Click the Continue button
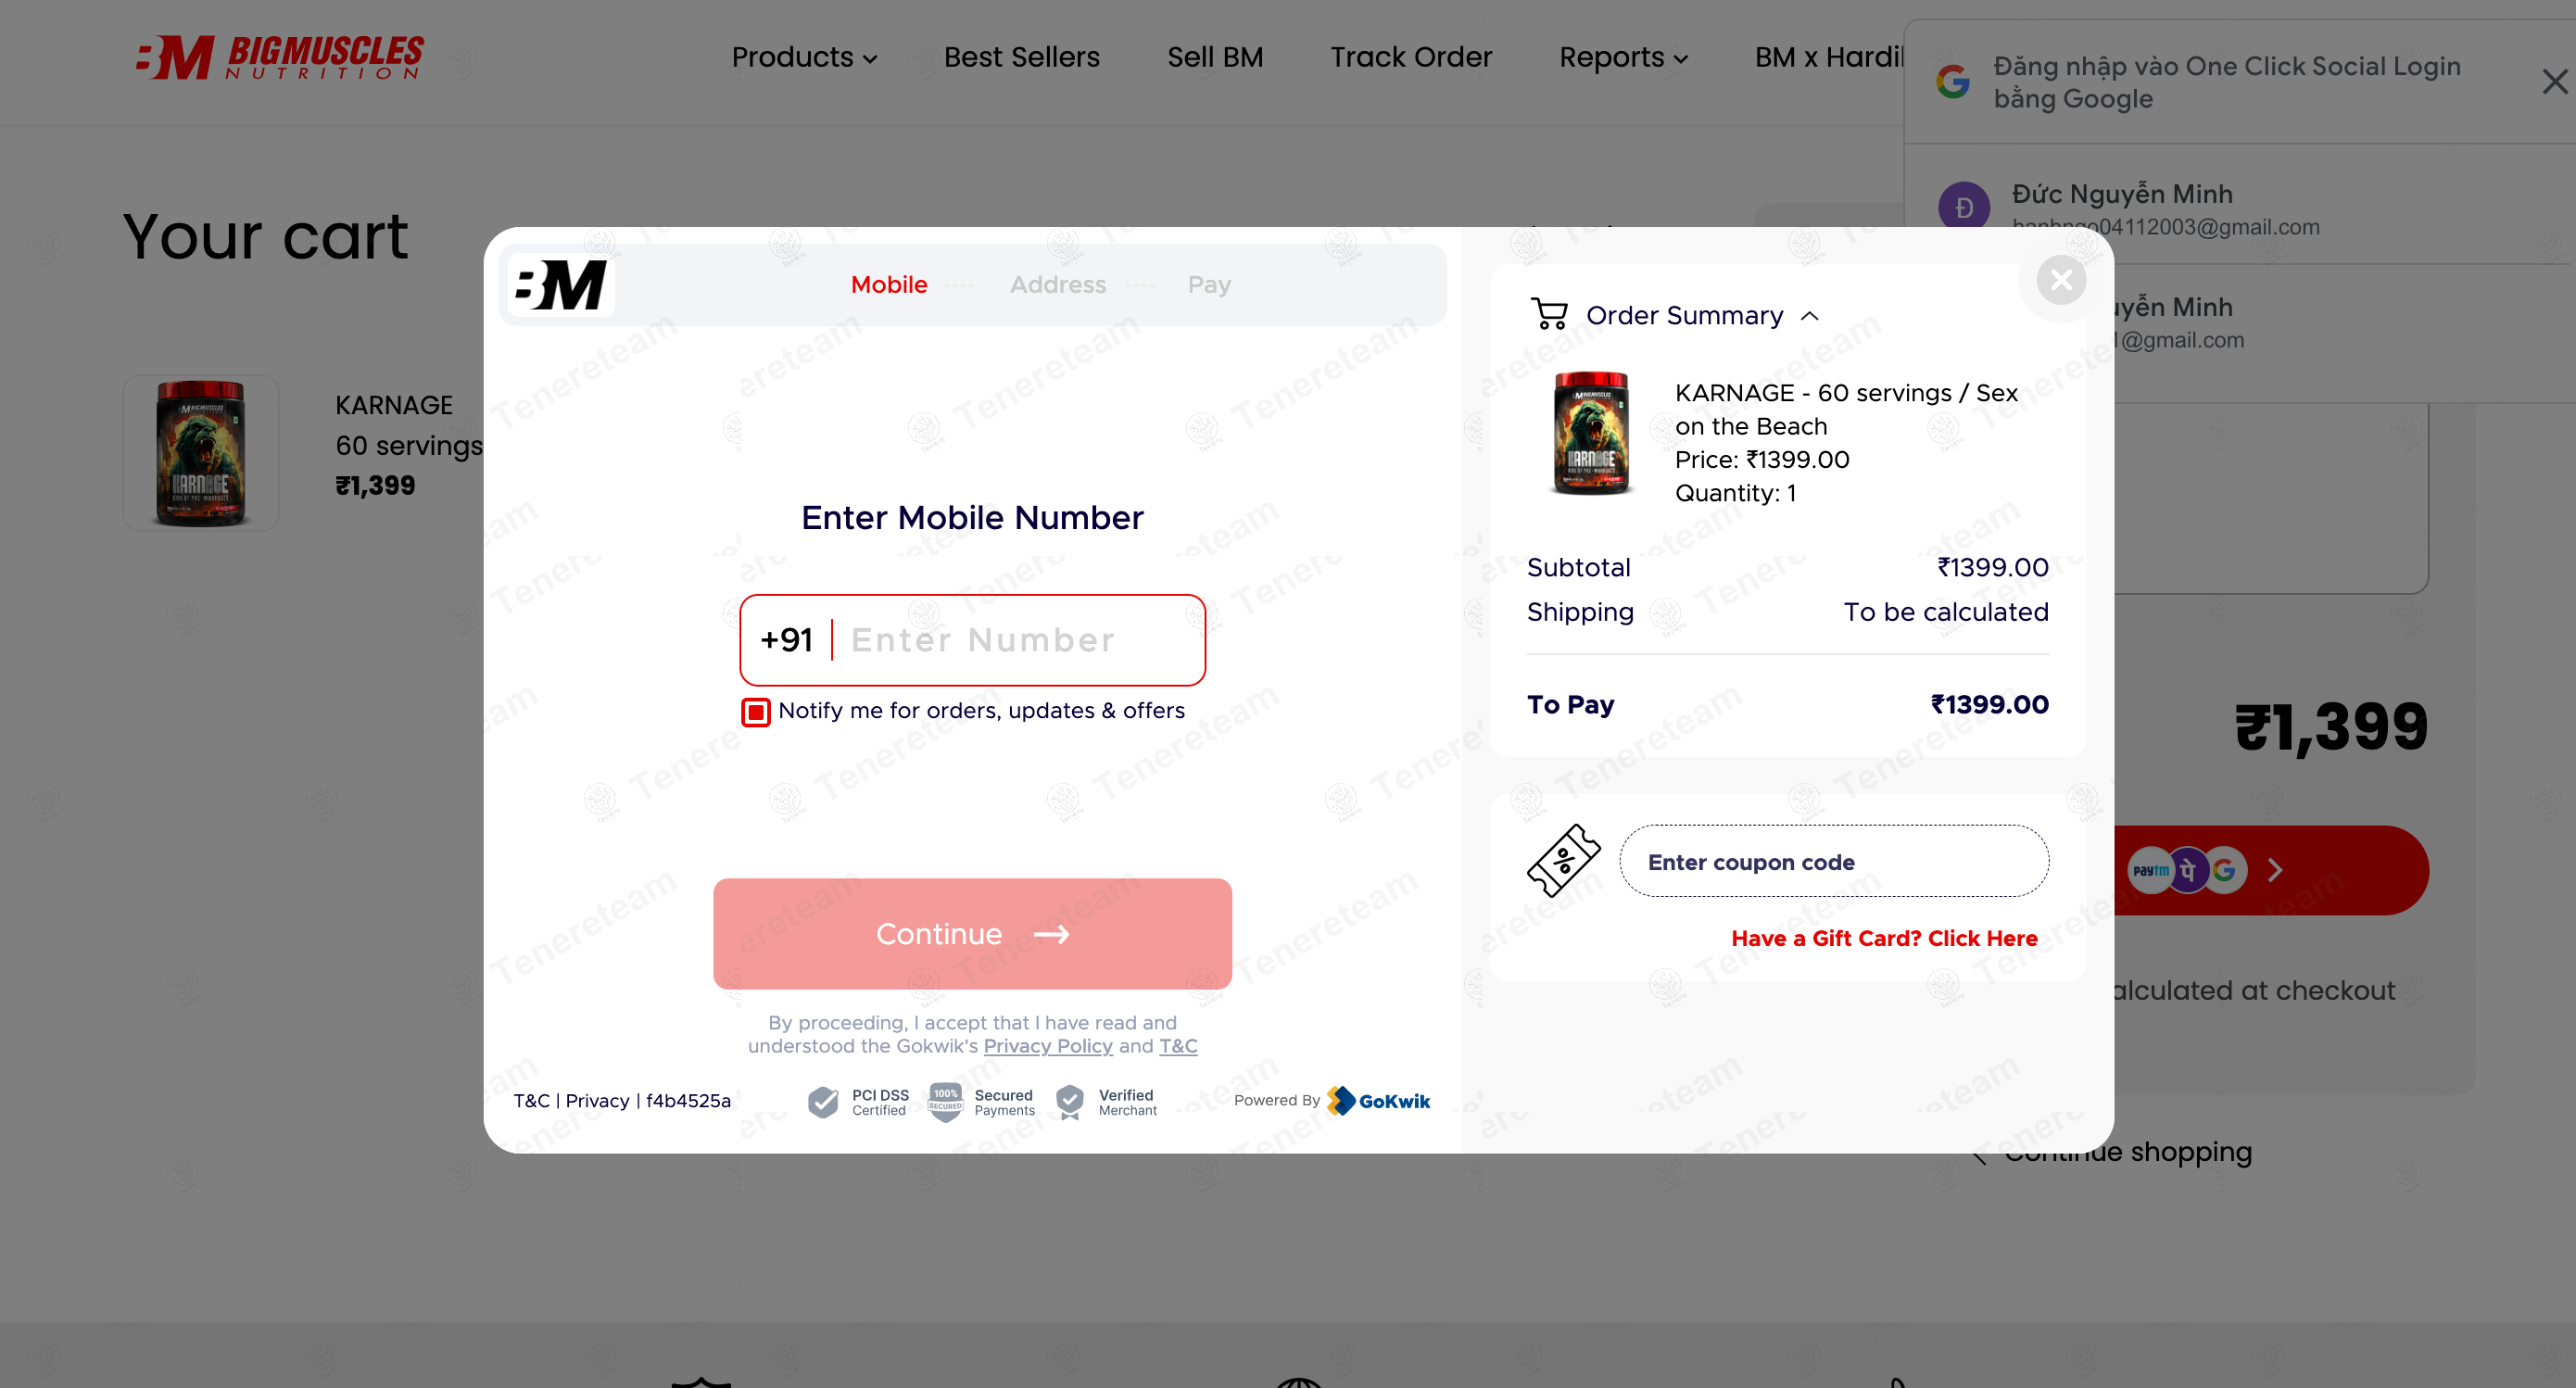This screenshot has width=2576, height=1388. click(972, 933)
